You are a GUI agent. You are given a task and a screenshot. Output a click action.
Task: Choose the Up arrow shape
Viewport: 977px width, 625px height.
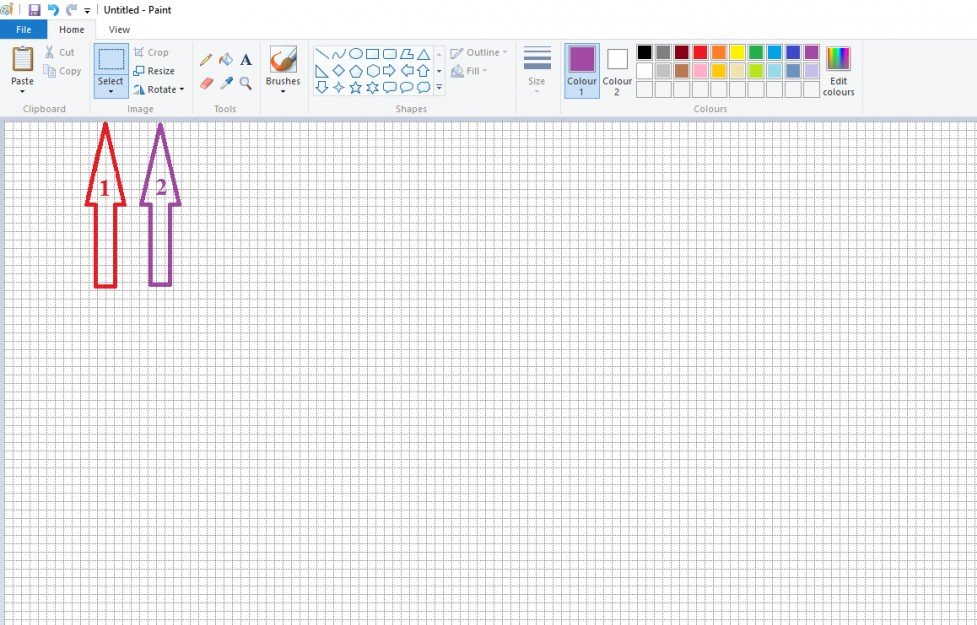tap(424, 70)
